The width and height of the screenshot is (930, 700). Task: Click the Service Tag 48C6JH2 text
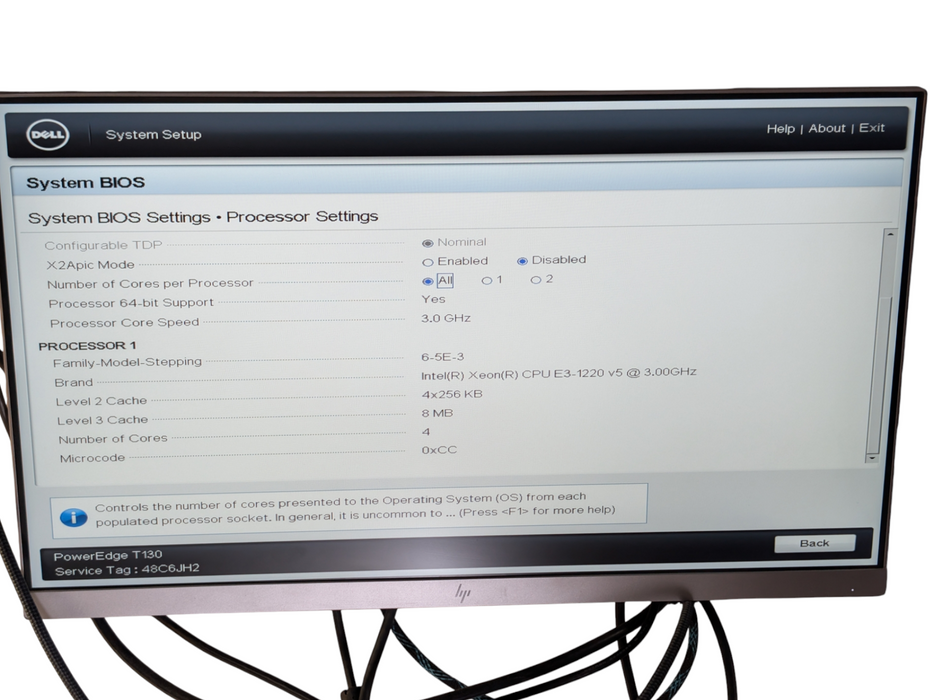point(127,569)
